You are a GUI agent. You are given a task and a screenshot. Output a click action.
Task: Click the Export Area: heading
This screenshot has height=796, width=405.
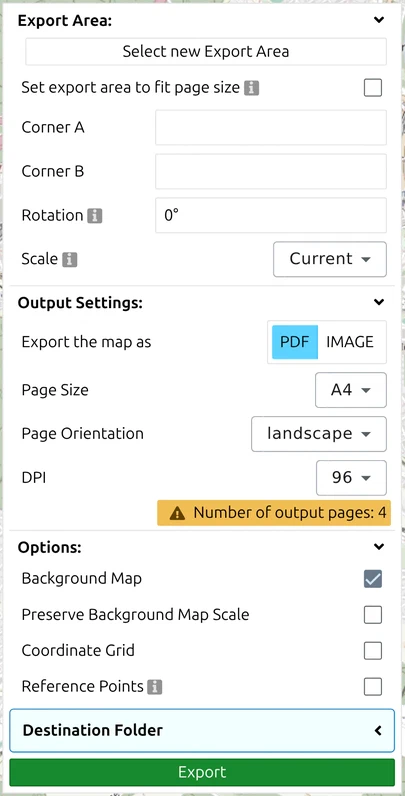click(64, 21)
